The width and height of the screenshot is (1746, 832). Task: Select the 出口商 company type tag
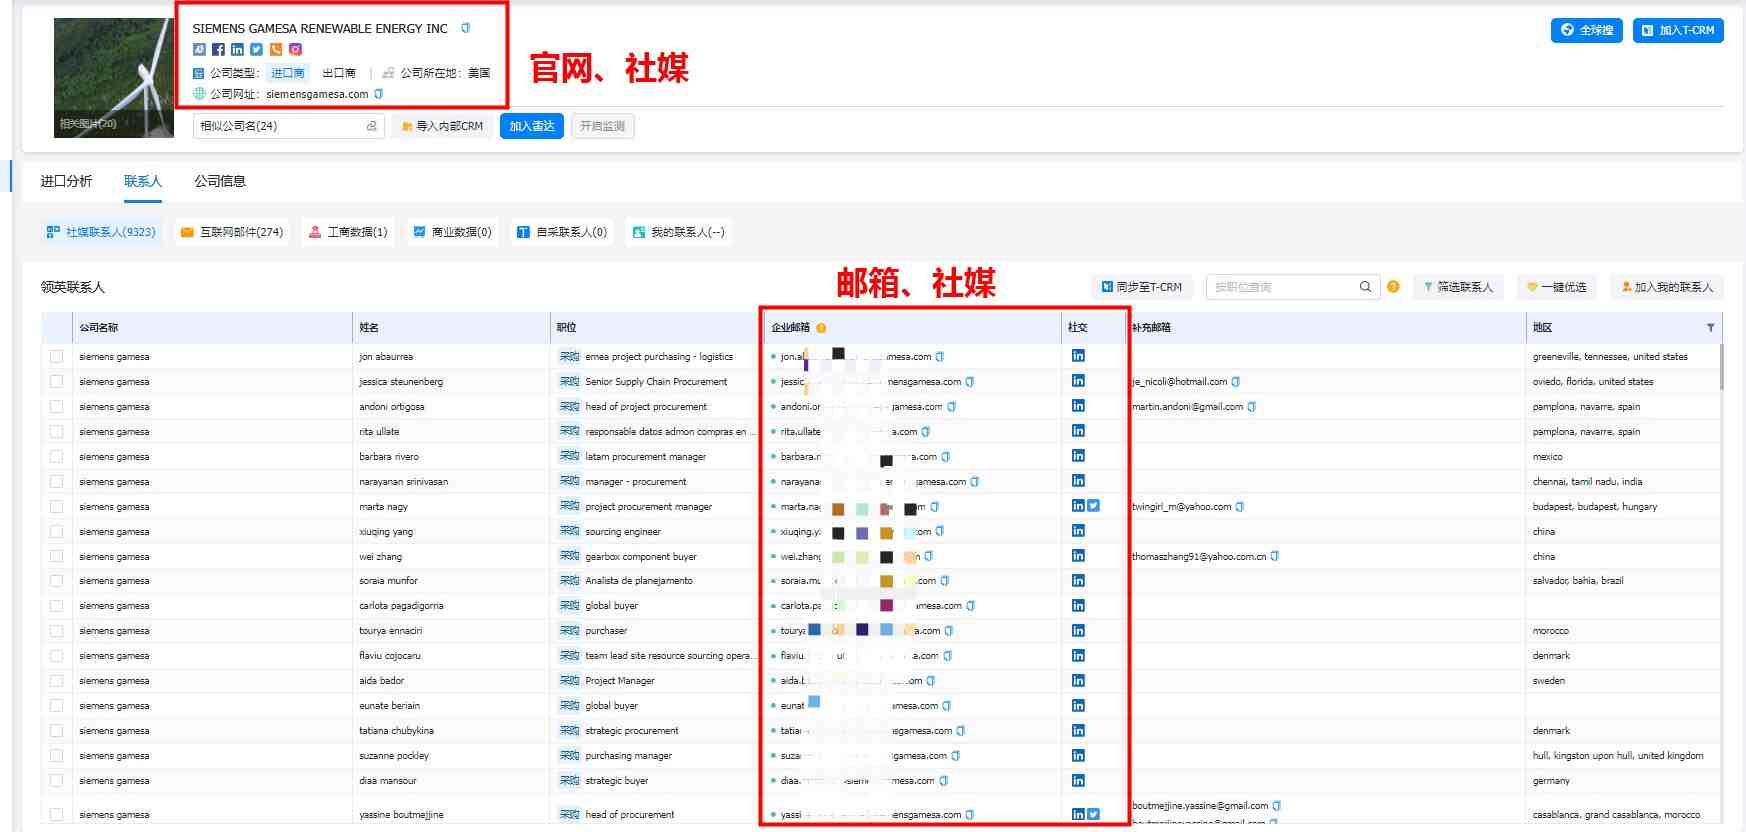pos(339,73)
